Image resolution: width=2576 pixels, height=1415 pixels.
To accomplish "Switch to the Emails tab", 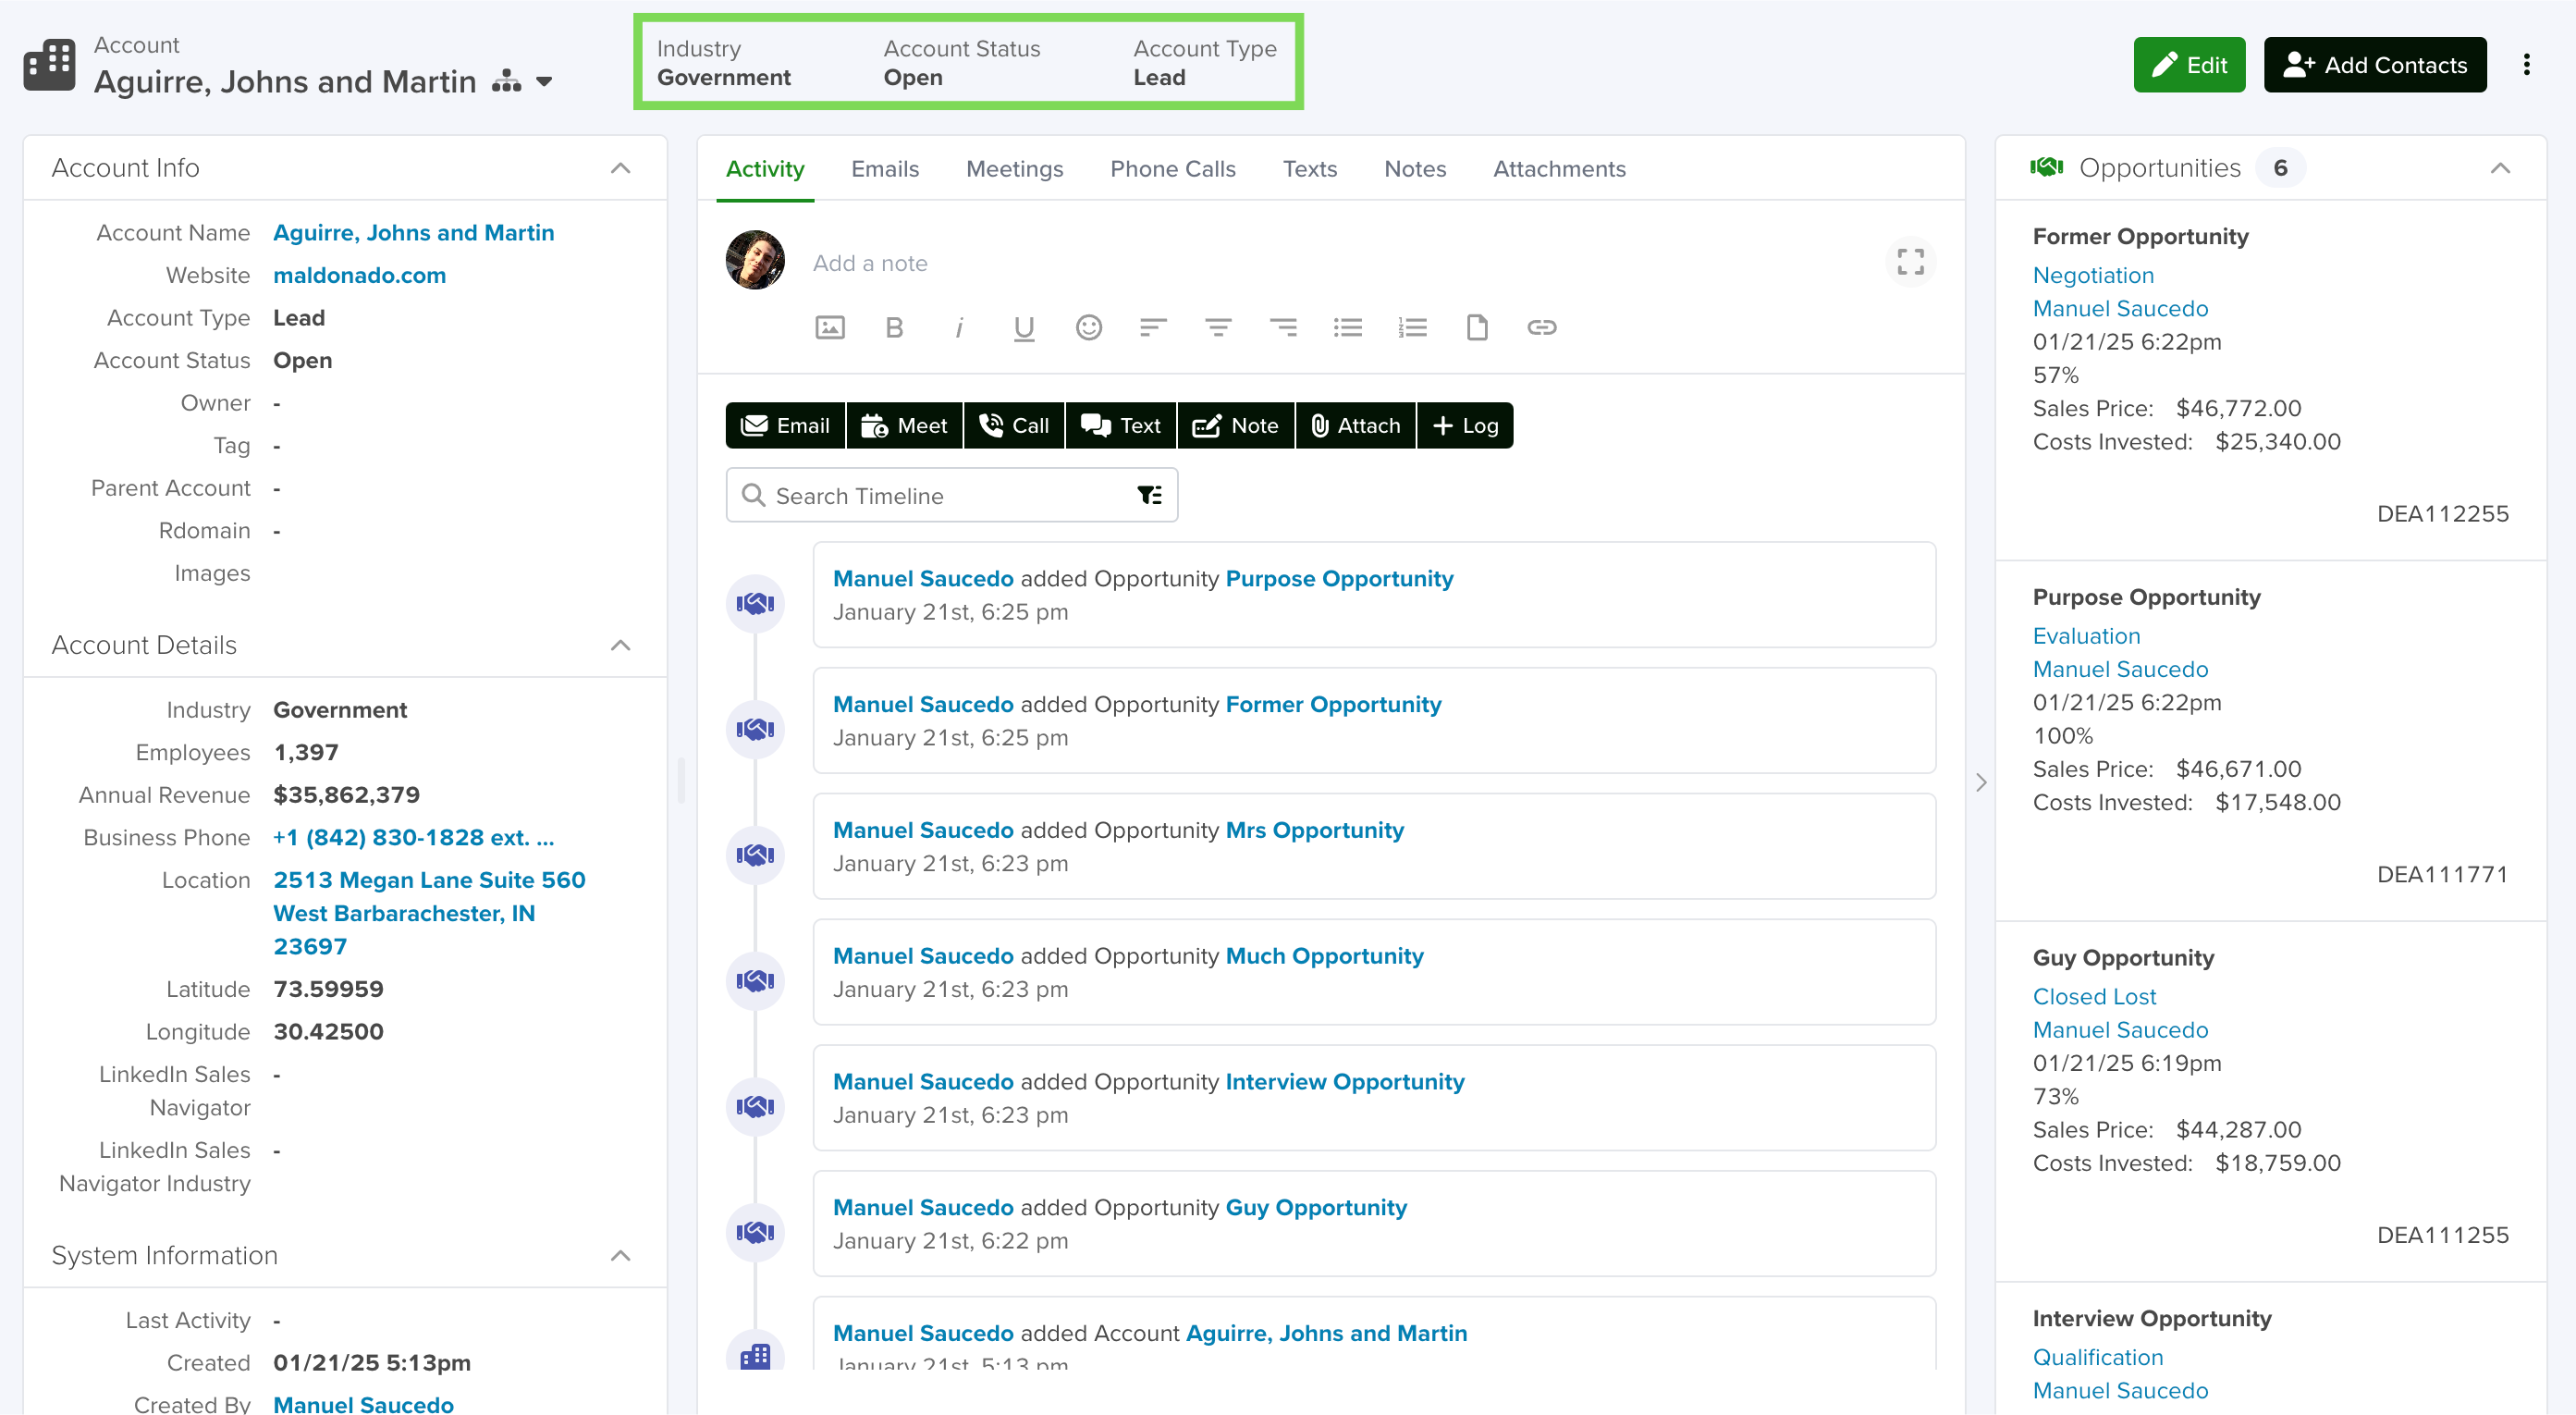I will point(885,169).
